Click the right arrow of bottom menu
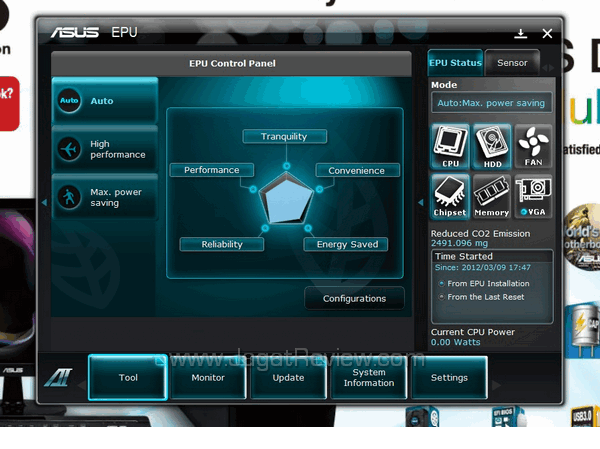Viewport: 600px width, 449px height. point(496,385)
